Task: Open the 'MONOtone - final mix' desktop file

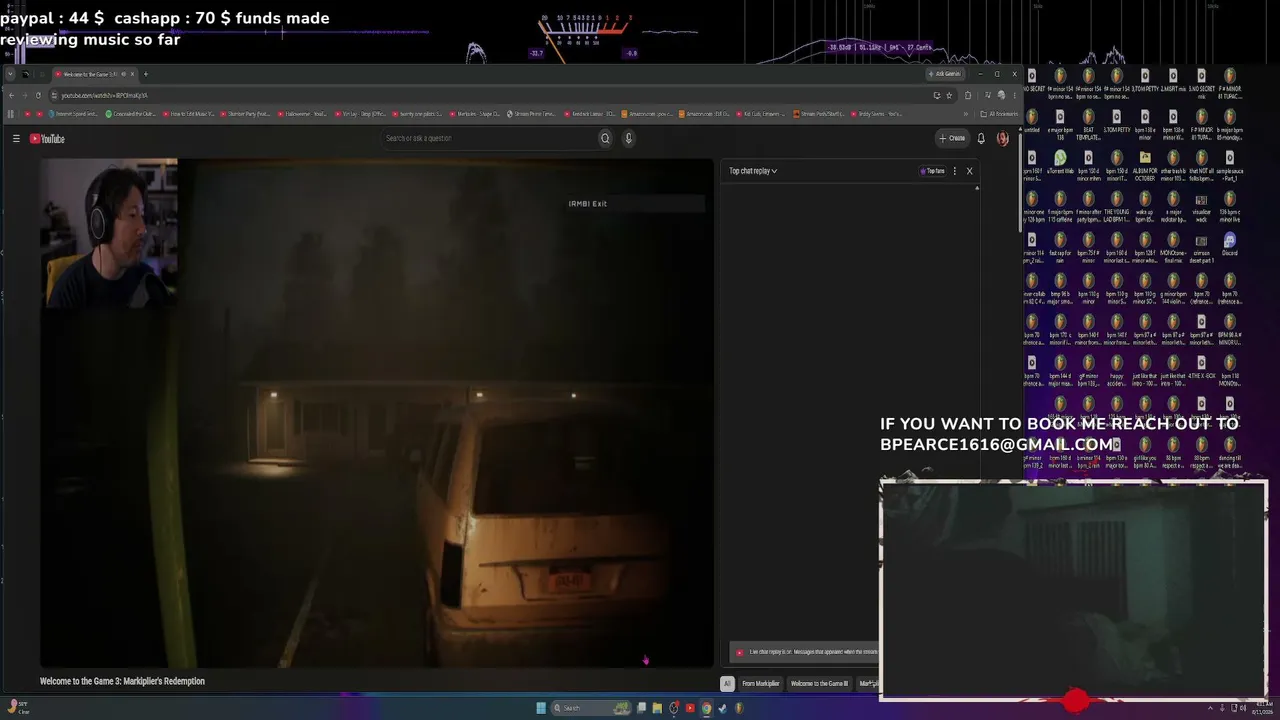Action: 1173,245
